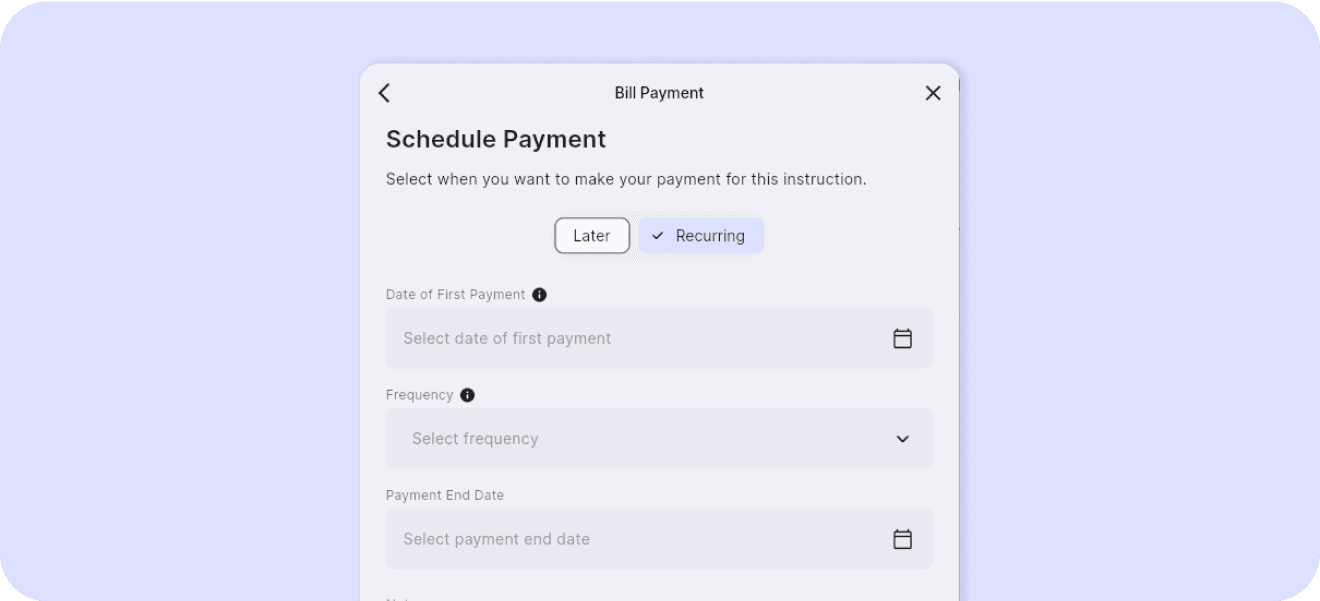Switch payment timing to Later
1320x601 pixels.
coord(592,235)
